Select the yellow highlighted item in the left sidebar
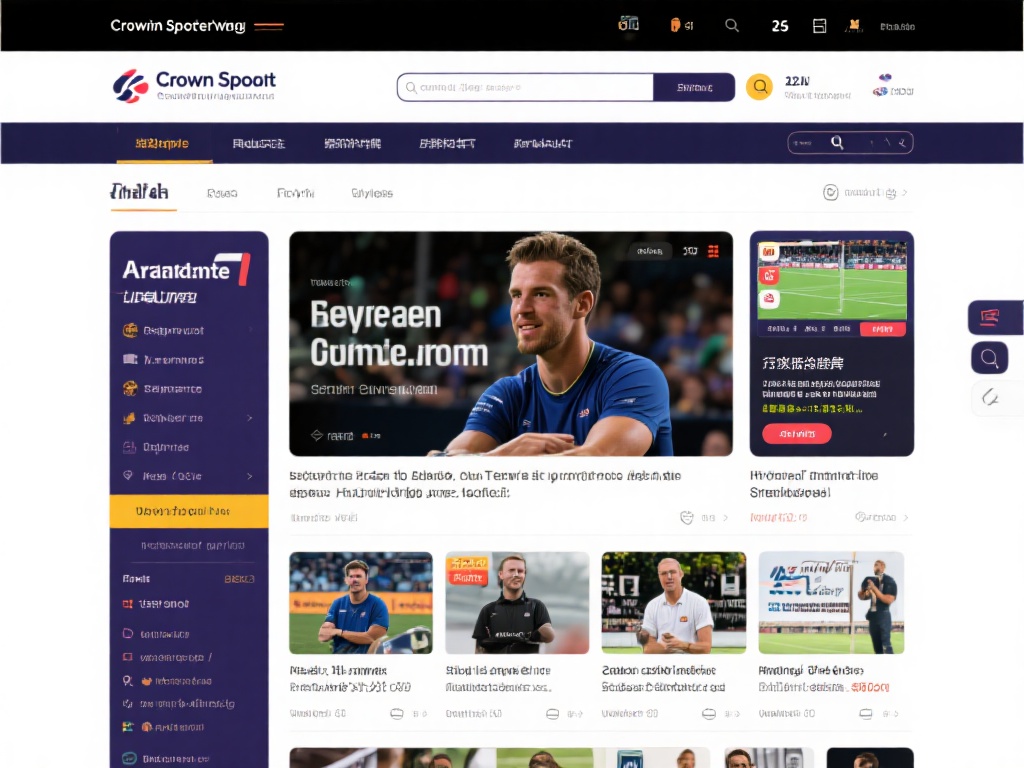This screenshot has height=768, width=1024. tap(189, 511)
